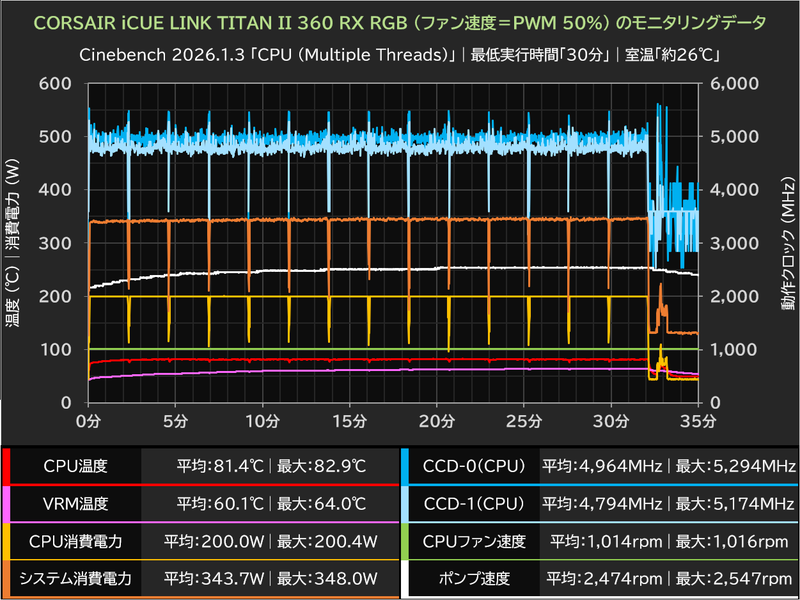The image size is (800, 600).
Task: Click the white ポンプ速度 legend color swatch
Action: click(x=405, y=579)
